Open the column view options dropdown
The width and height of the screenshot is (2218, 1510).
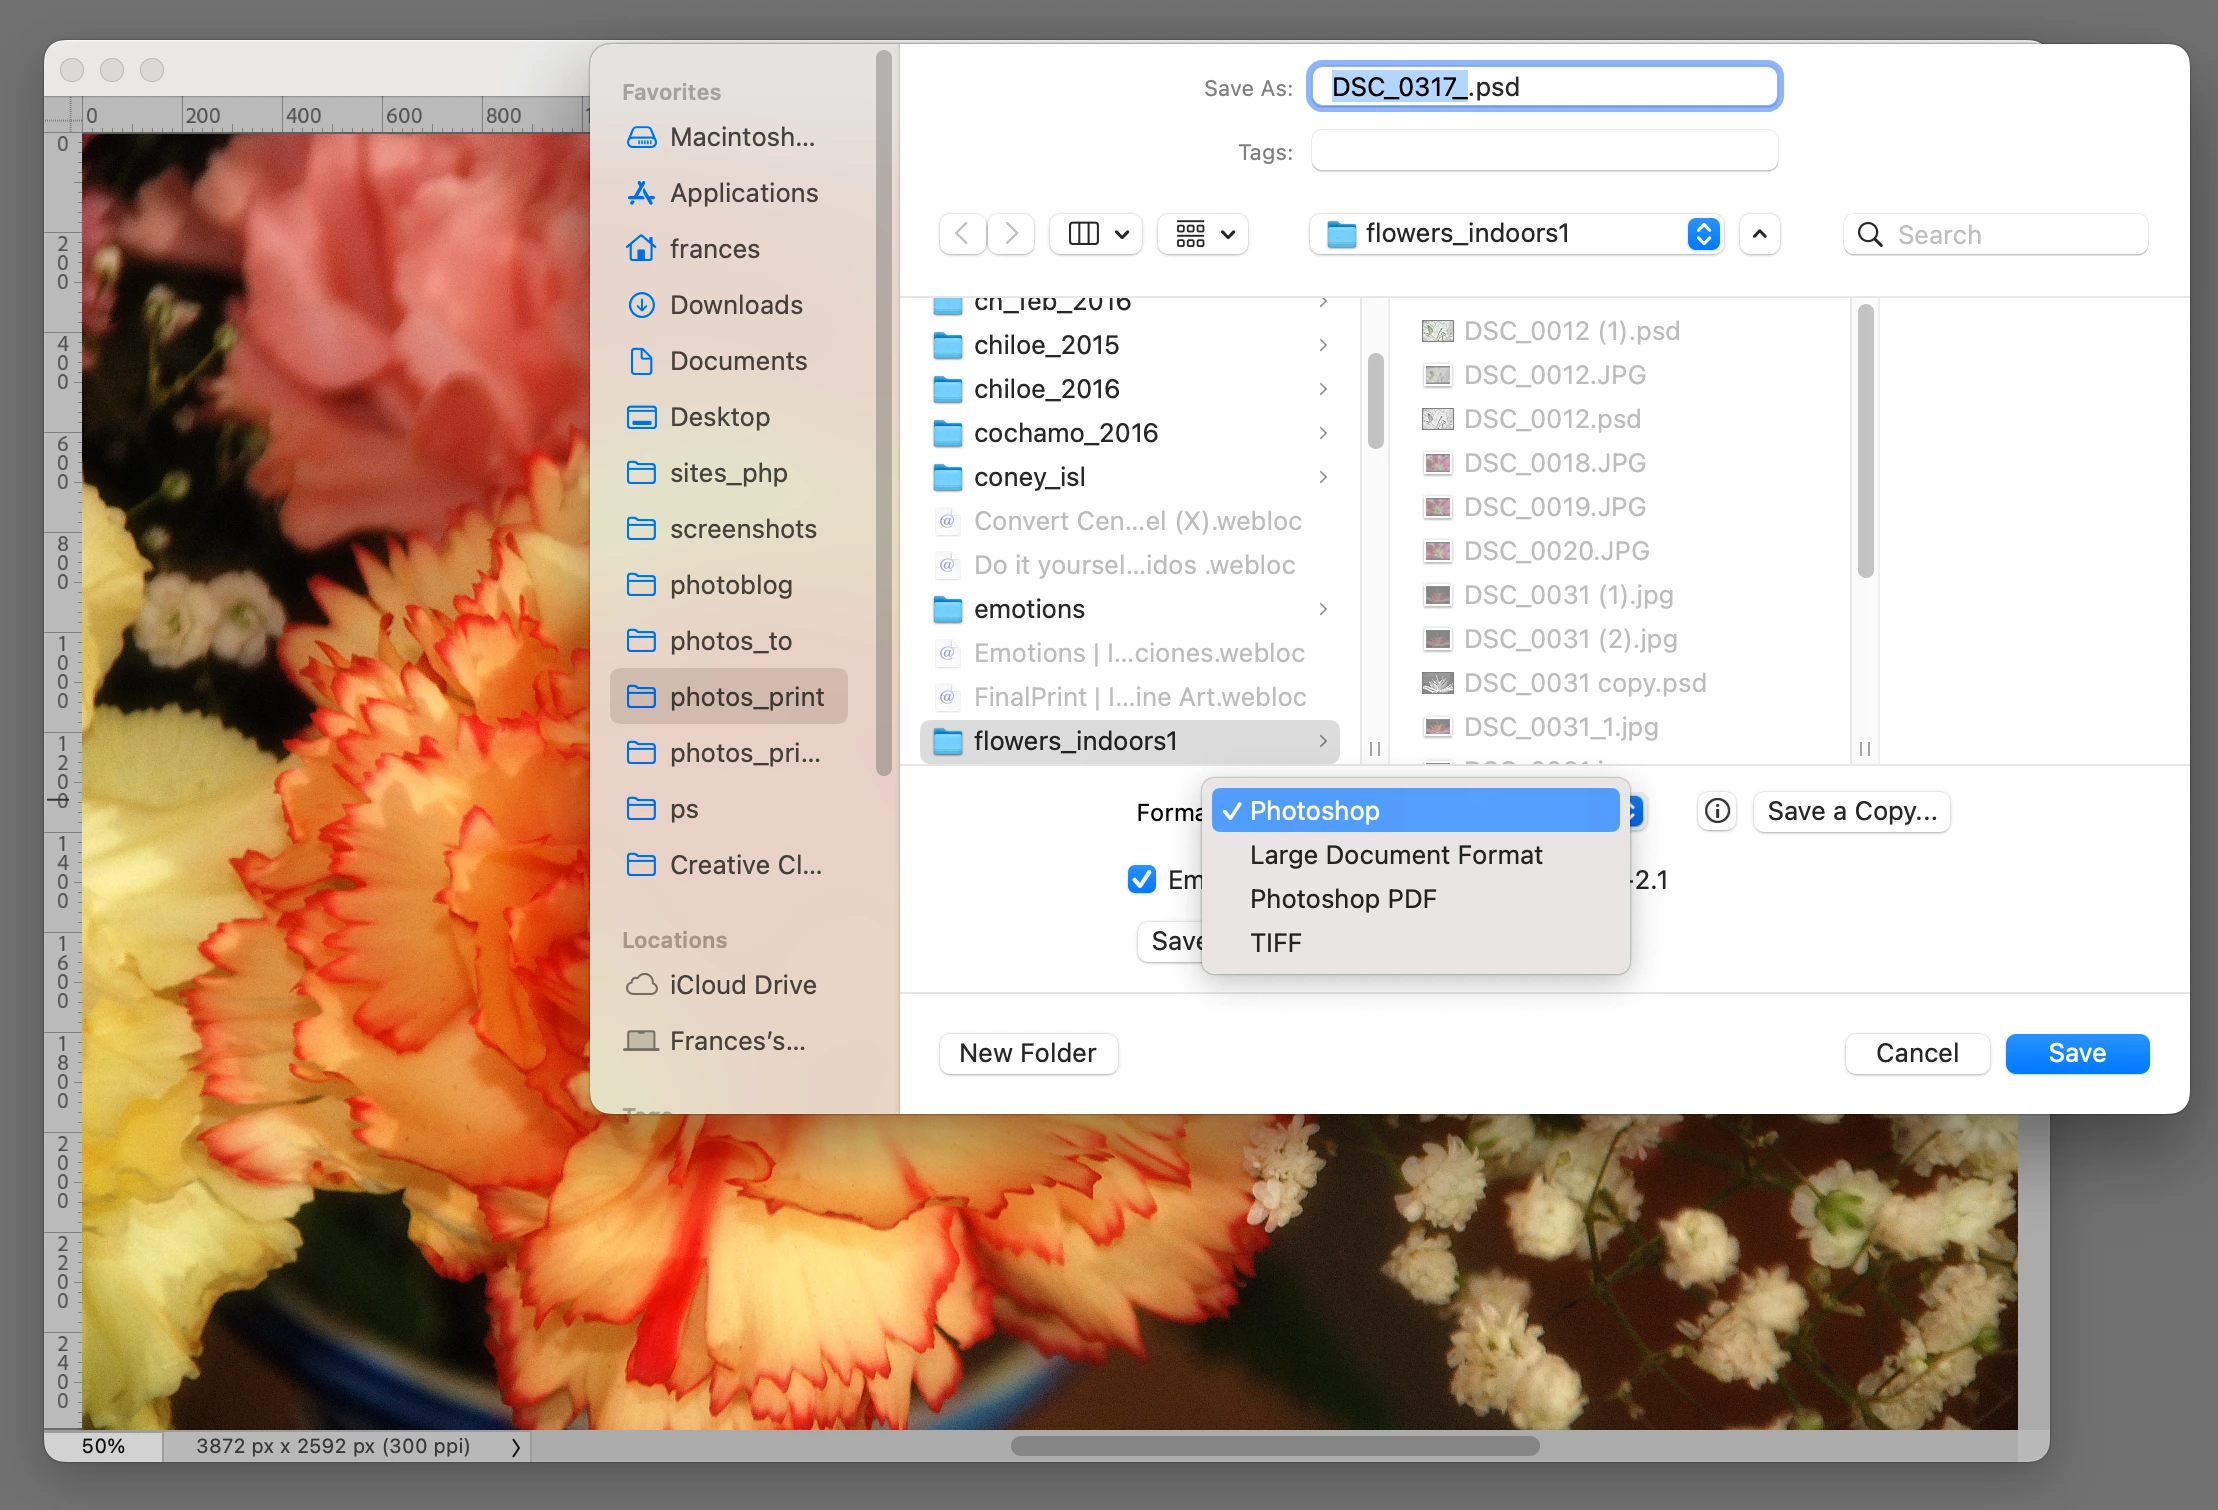click(1097, 234)
